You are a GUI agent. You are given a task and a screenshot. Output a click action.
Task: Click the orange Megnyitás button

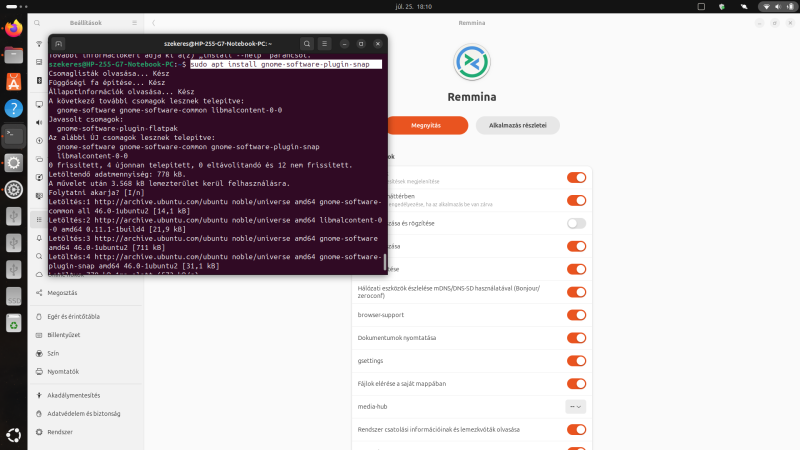pyautogui.click(x=427, y=126)
